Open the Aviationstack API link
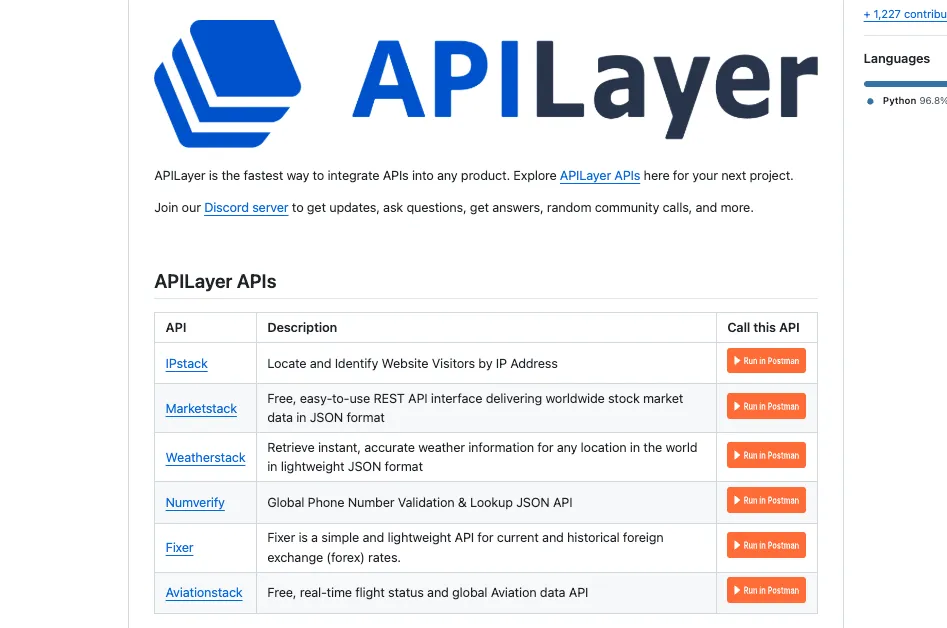The width and height of the screenshot is (947, 628). [204, 593]
